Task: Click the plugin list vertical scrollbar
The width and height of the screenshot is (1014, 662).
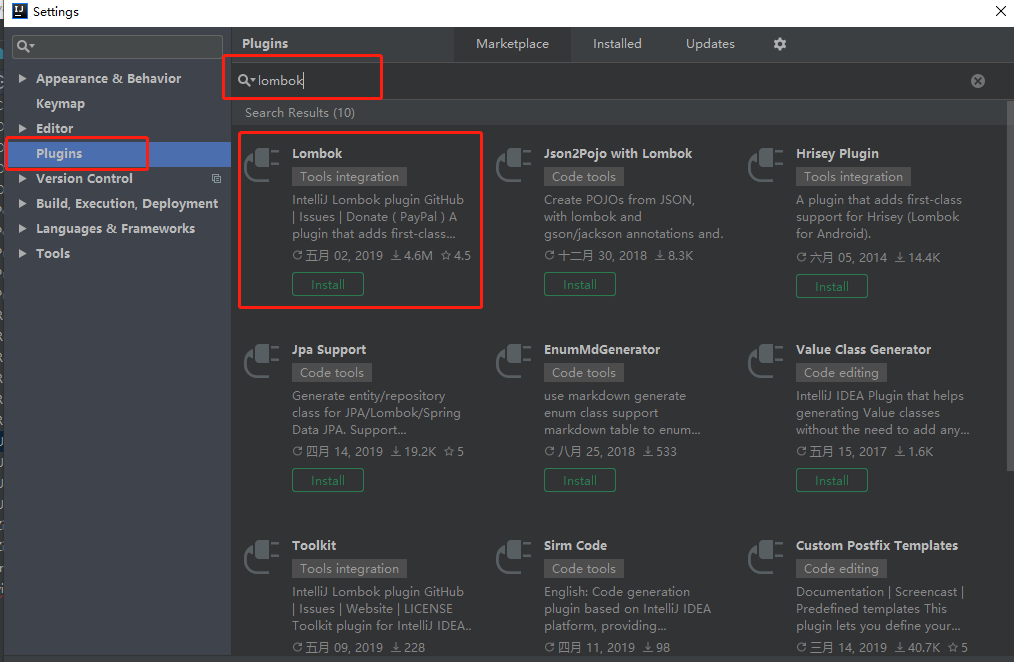Action: (1010, 286)
